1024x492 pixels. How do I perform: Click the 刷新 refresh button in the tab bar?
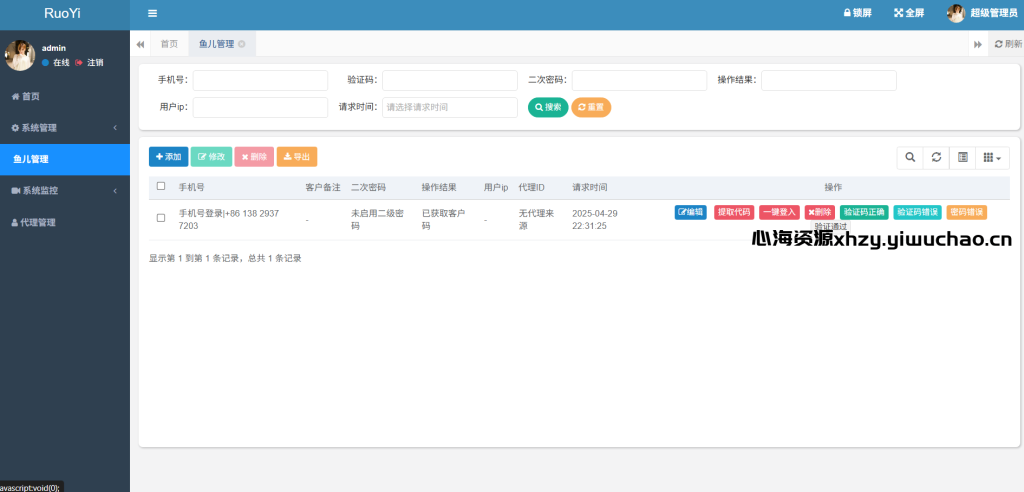(1008, 44)
